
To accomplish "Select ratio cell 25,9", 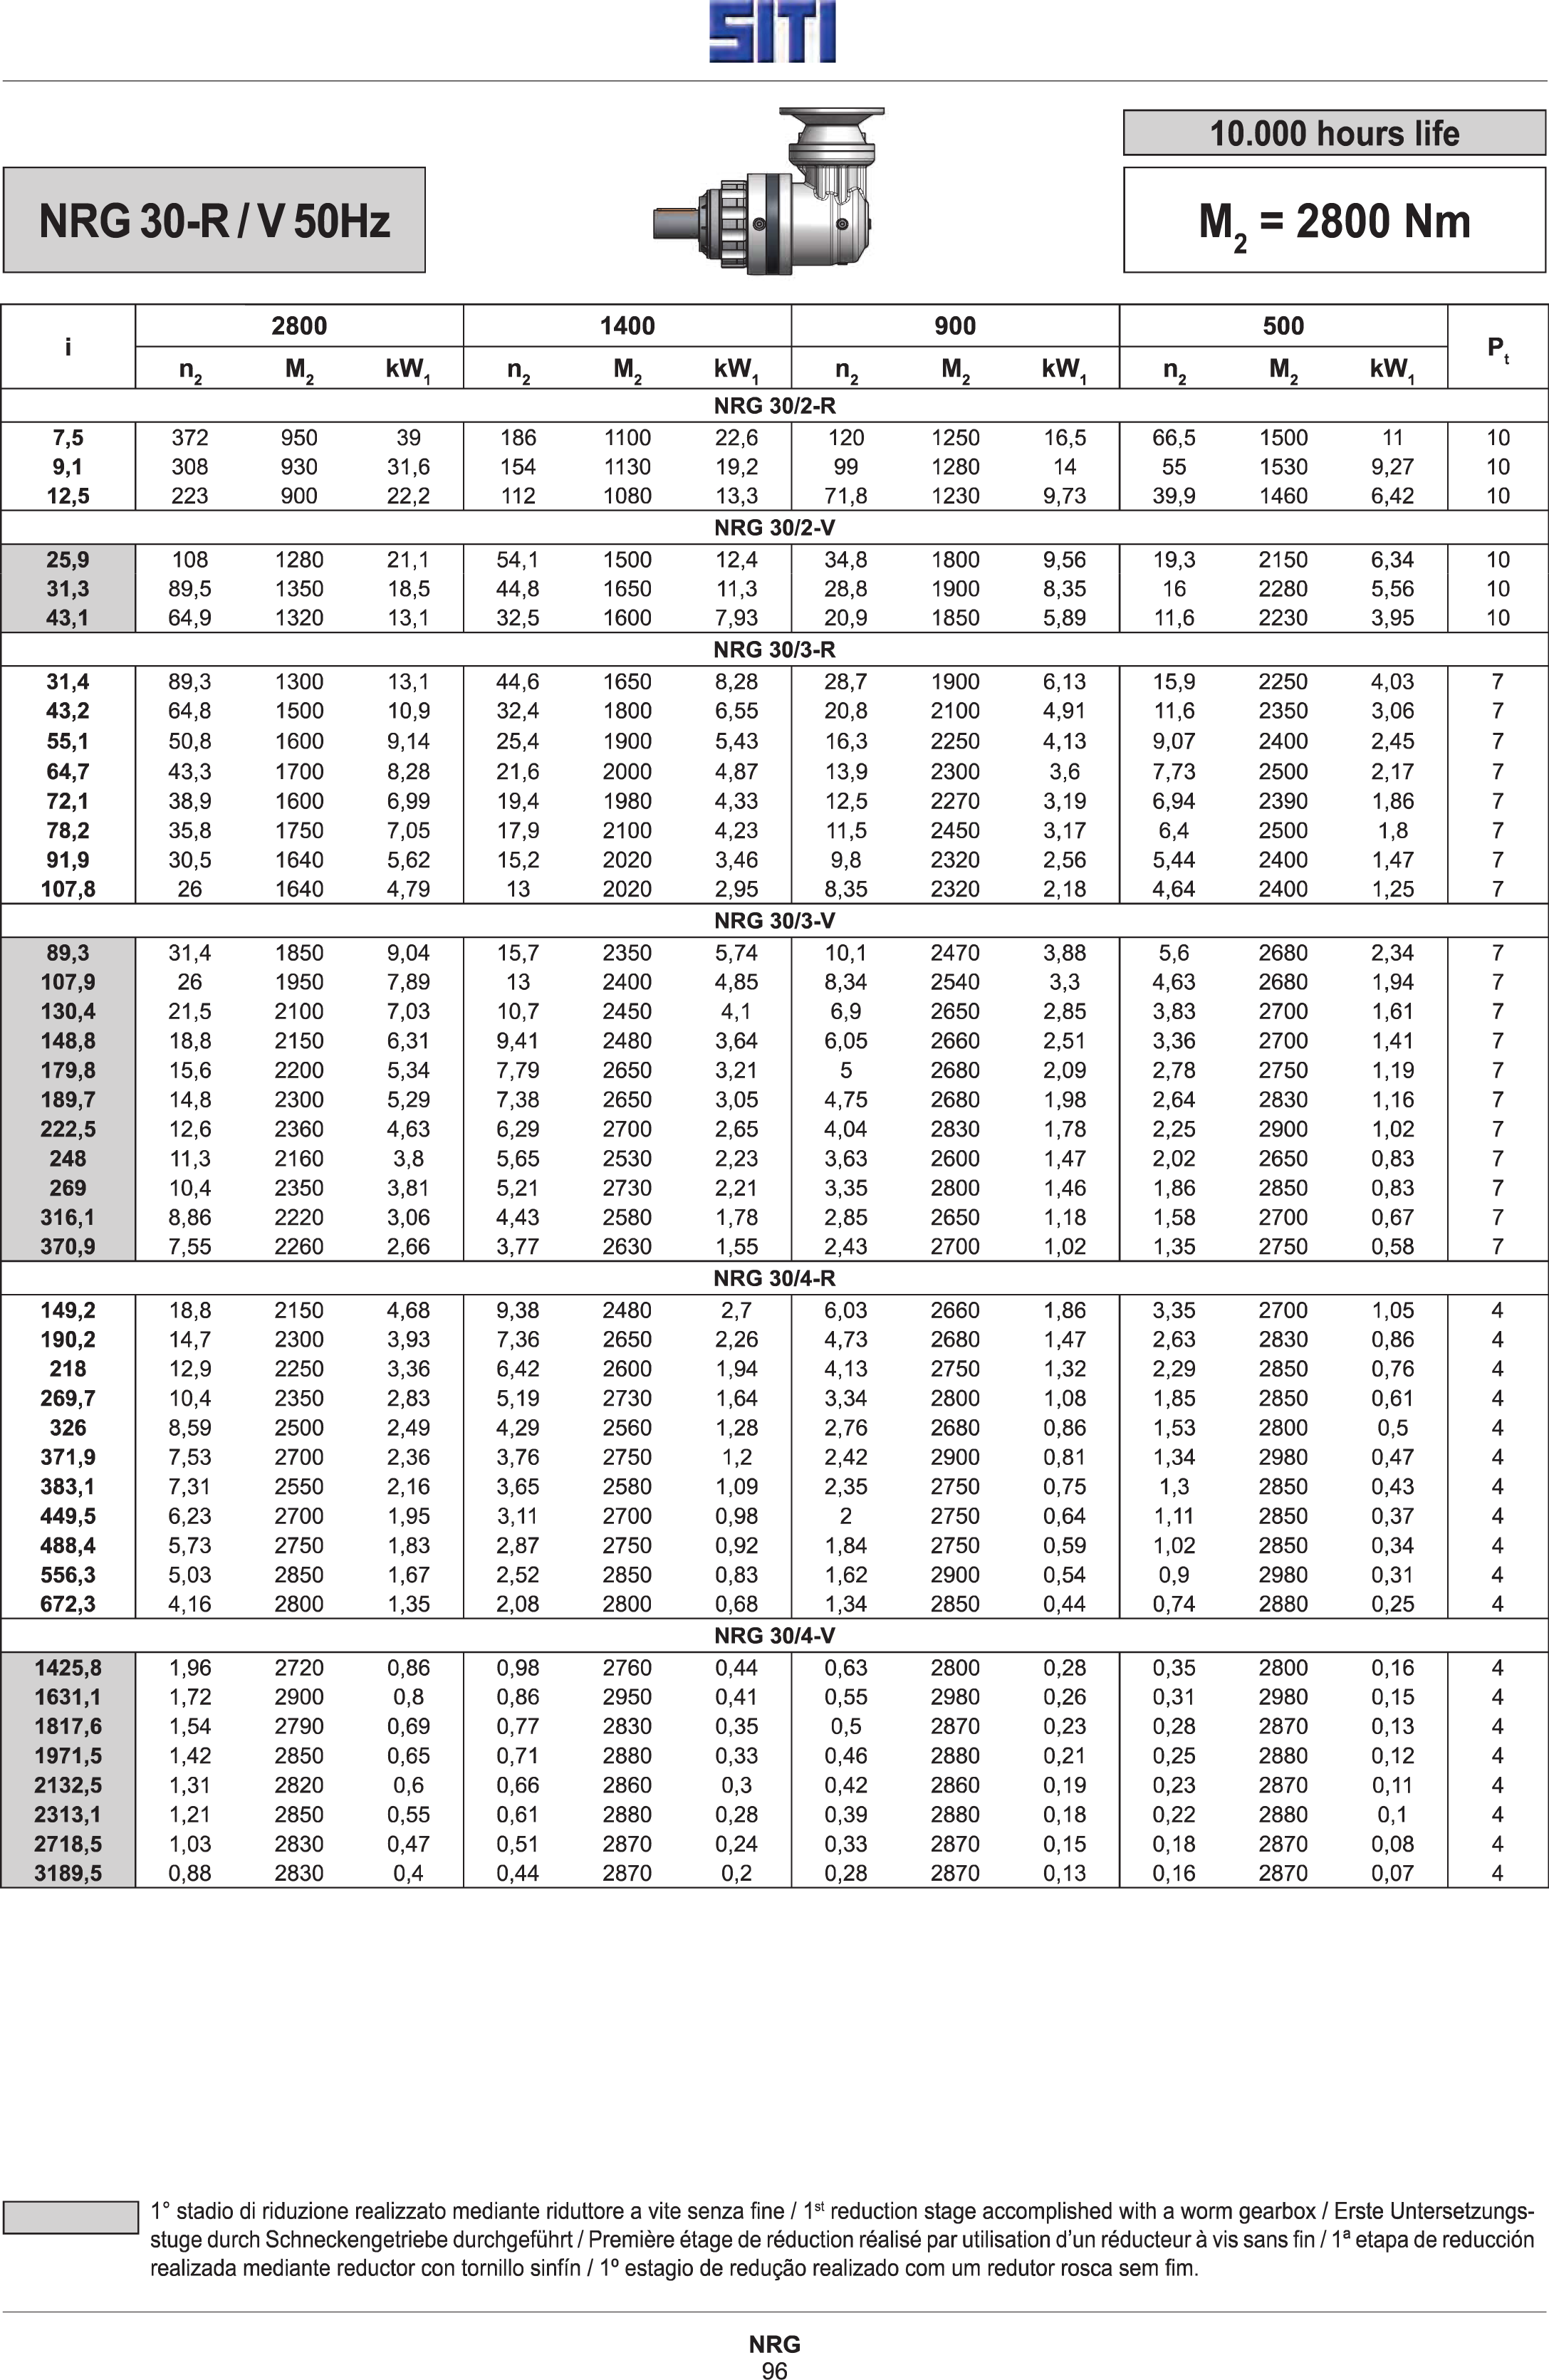I will tap(68, 560).
